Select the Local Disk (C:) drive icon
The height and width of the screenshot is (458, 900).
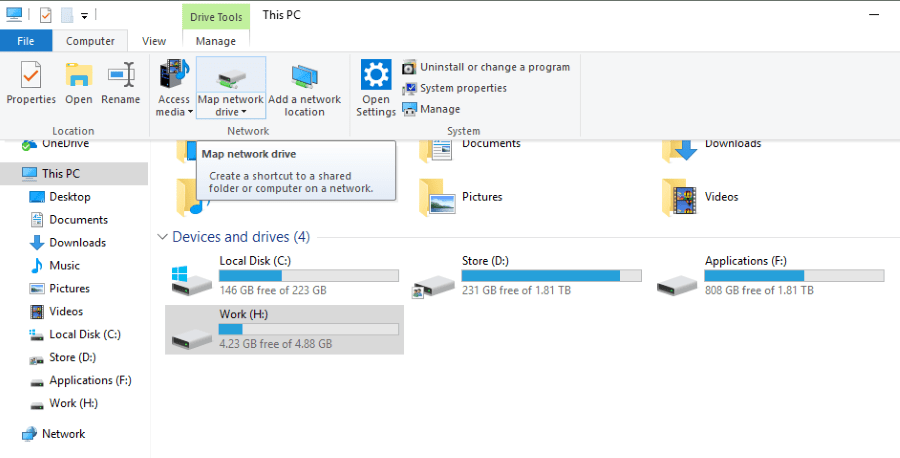click(192, 280)
